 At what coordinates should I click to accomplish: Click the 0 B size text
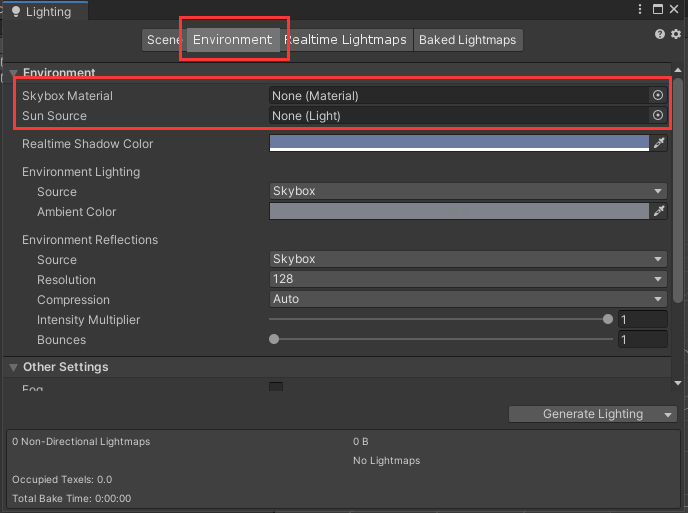coord(361,441)
